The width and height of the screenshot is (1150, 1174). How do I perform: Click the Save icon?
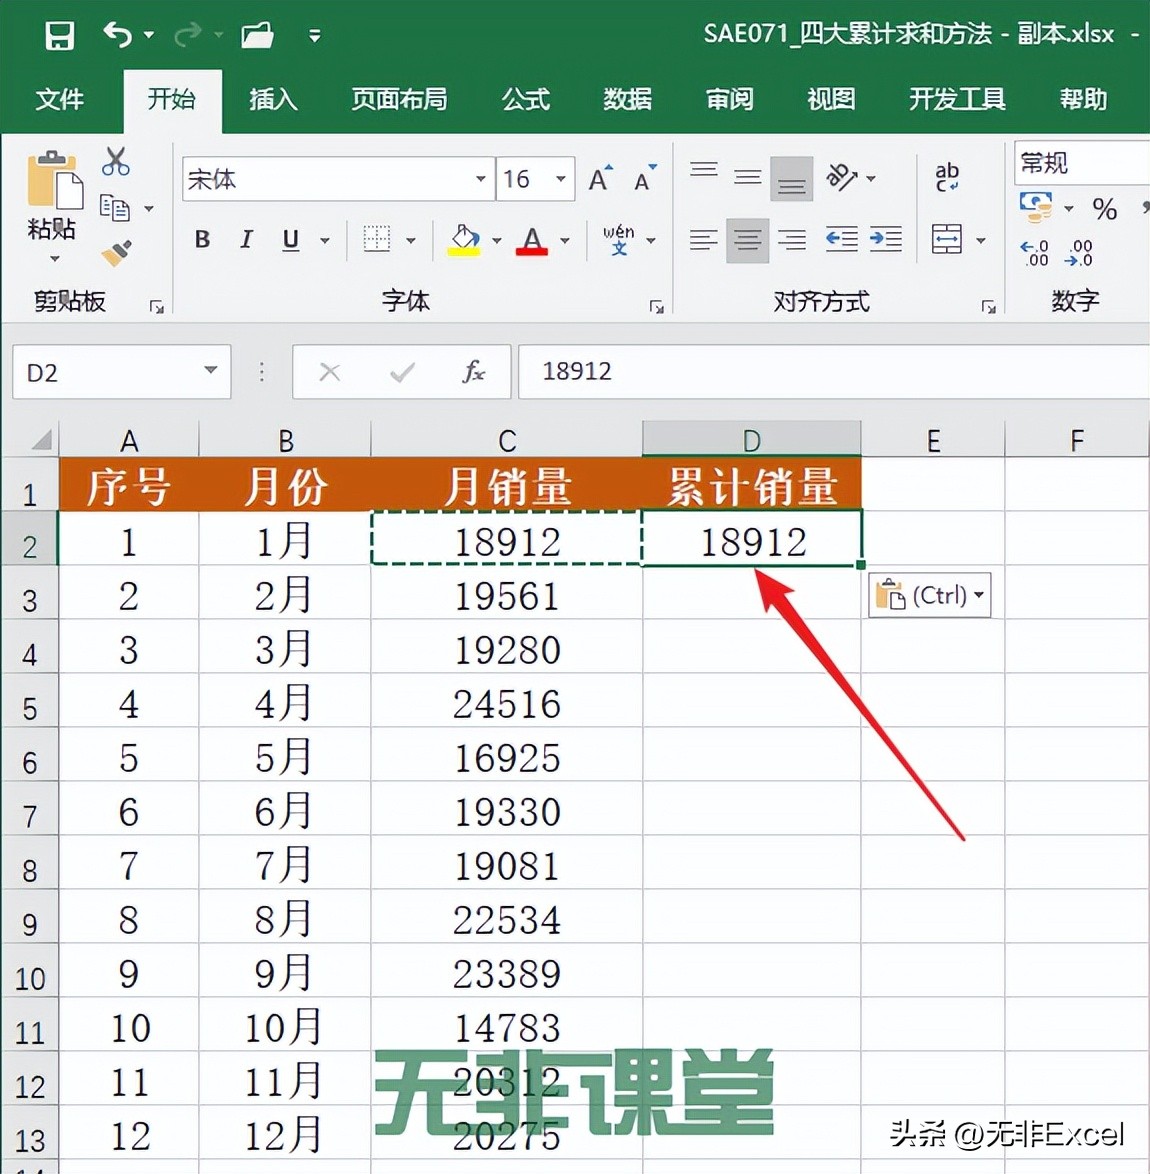pos(59,35)
